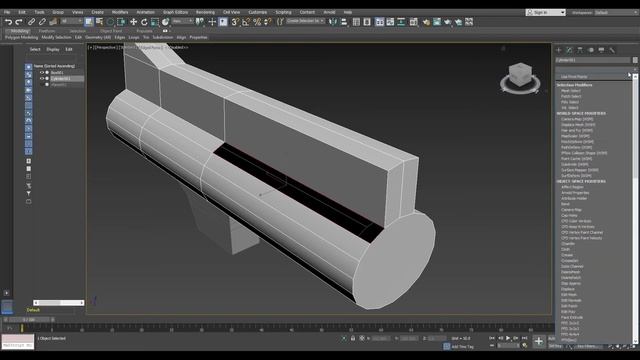
Task: Toggle Window/Crossing selection mode
Action: [121, 22]
